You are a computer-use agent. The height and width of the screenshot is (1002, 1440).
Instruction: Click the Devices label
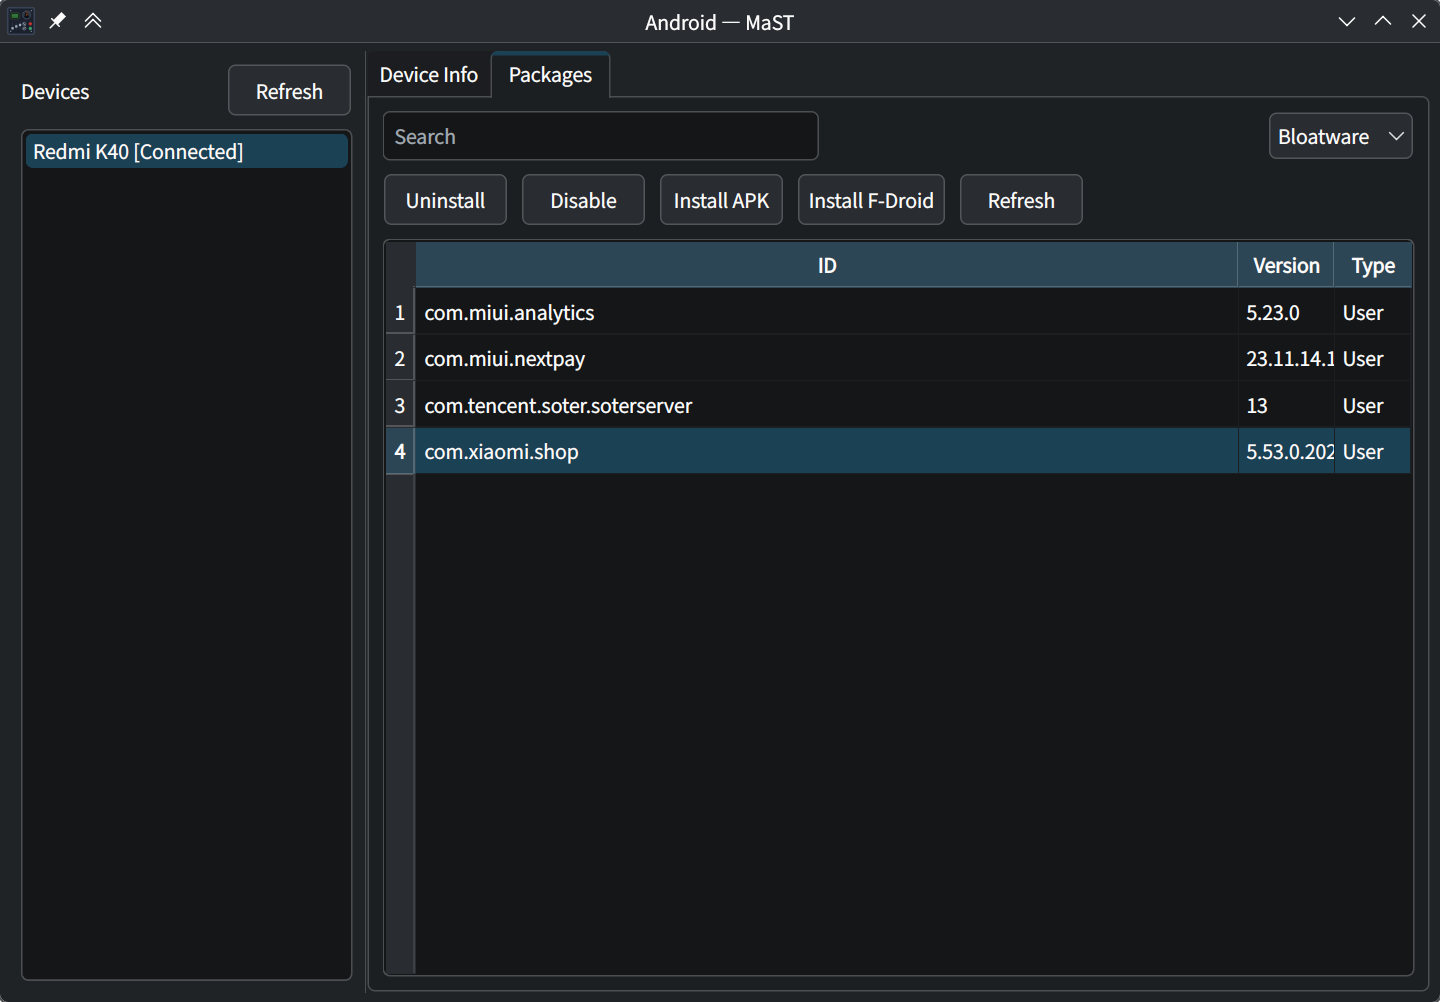(x=55, y=91)
